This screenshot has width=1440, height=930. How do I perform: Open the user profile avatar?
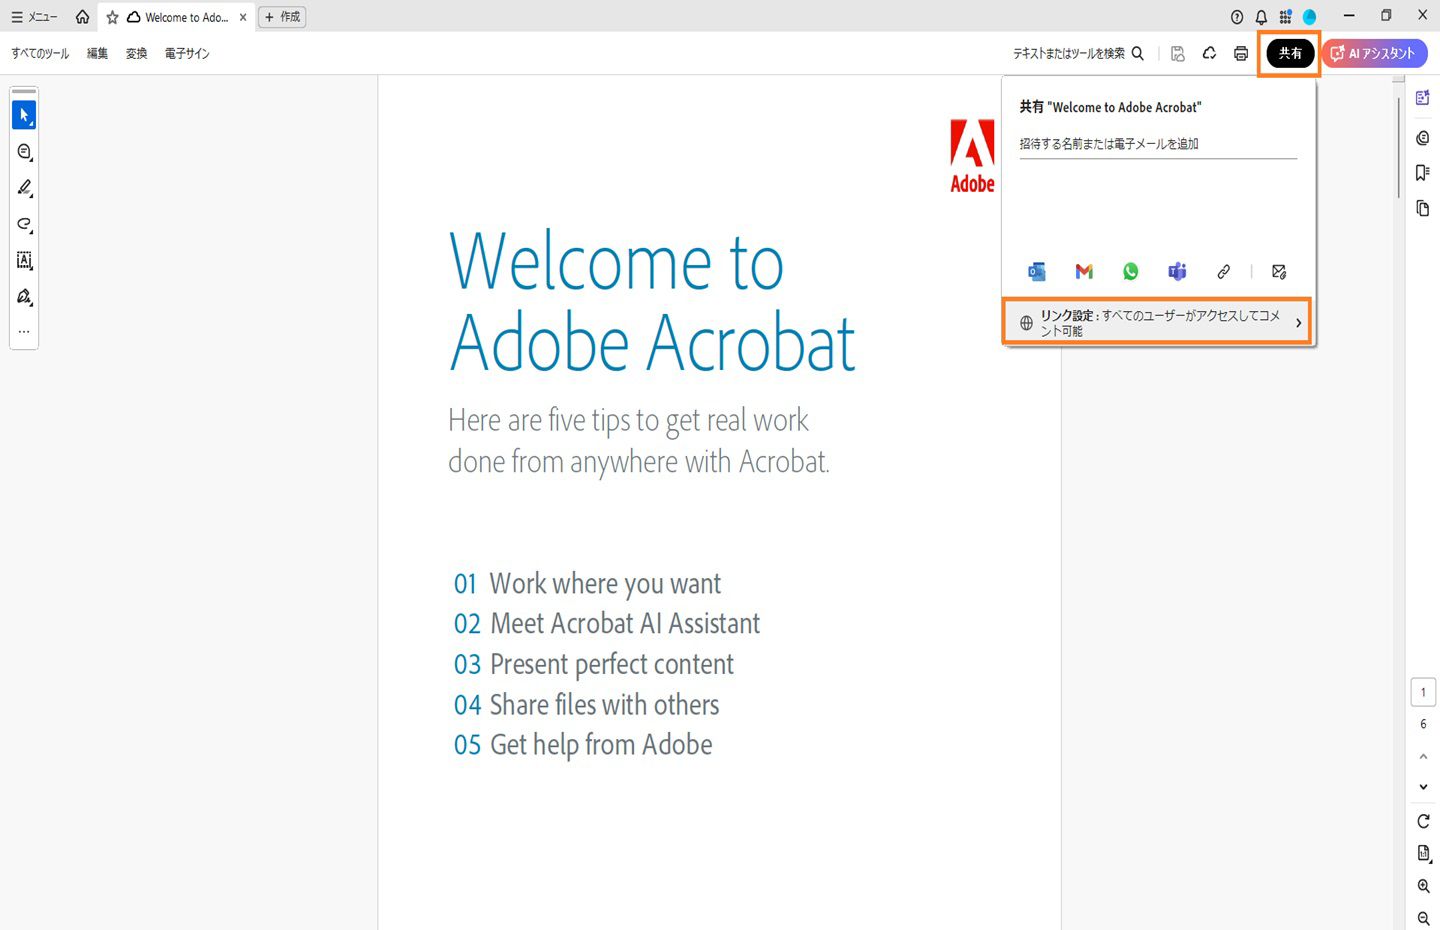tap(1309, 17)
